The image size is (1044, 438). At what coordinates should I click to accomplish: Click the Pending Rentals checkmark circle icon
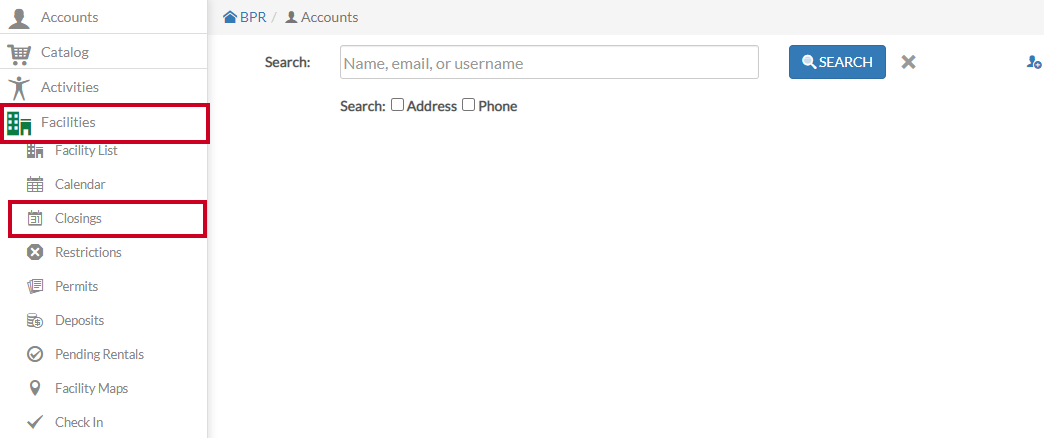pos(35,354)
